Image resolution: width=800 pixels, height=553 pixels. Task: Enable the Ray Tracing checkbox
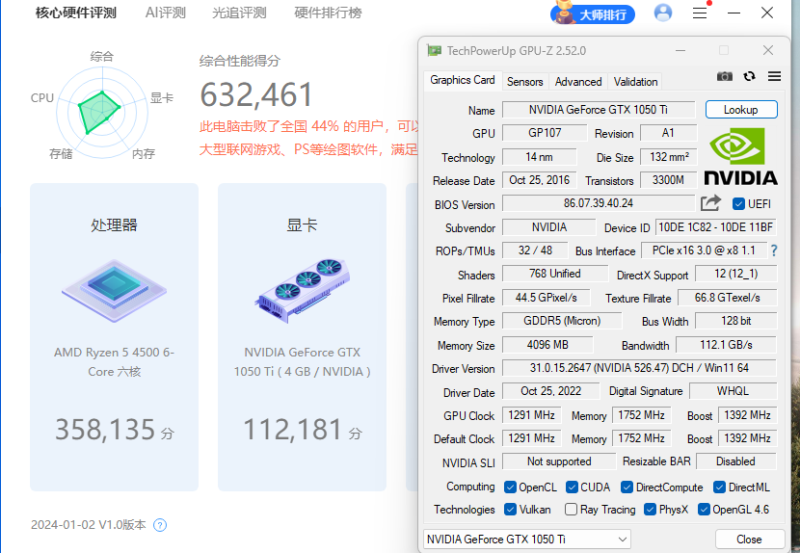[x=571, y=509]
